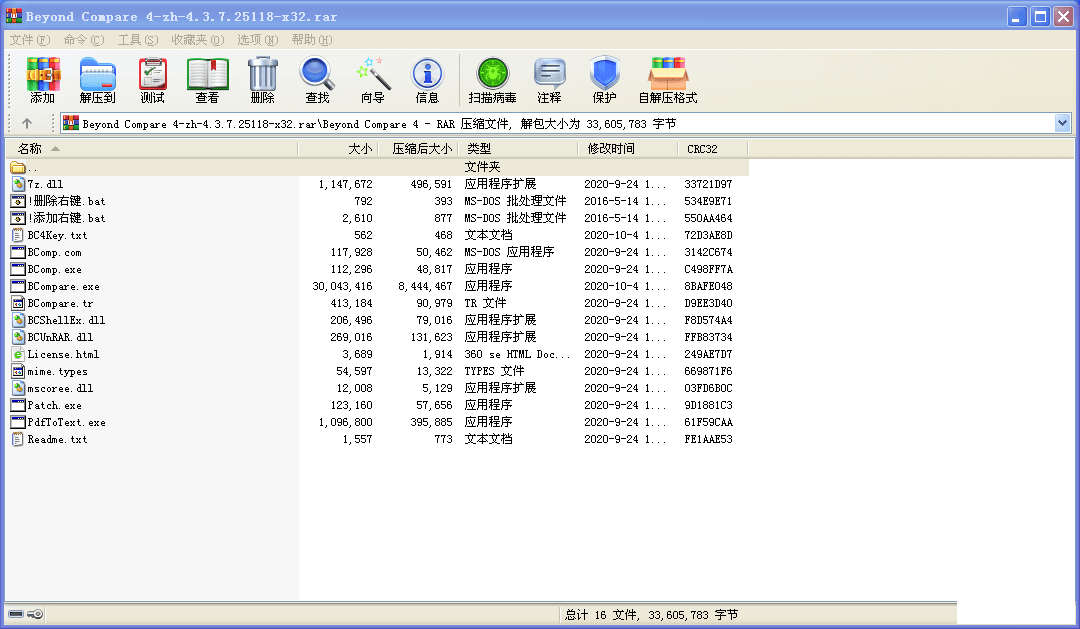This screenshot has height=629, width=1080.
Task: Open the 工具(S) menu
Action: point(138,40)
